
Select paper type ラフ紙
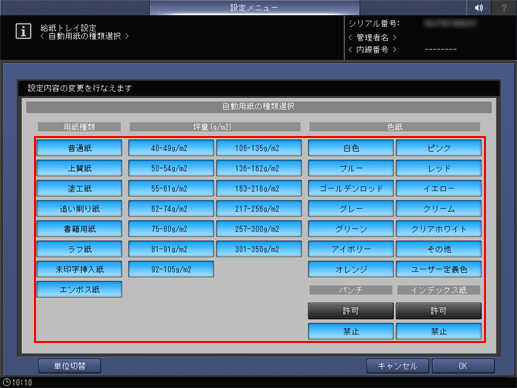coord(79,249)
